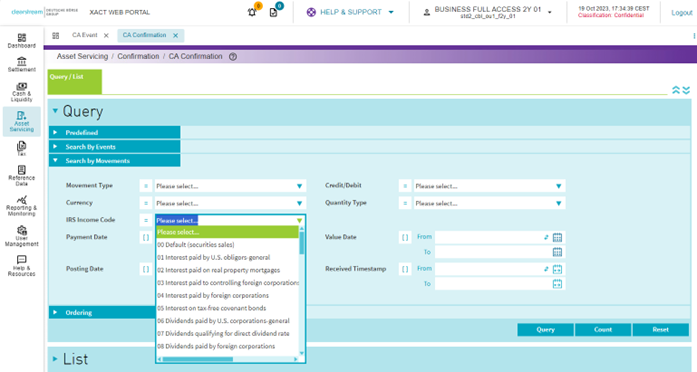Click the help question mark beside CA Confirmation
This screenshot has height=372, width=697.
point(232,56)
